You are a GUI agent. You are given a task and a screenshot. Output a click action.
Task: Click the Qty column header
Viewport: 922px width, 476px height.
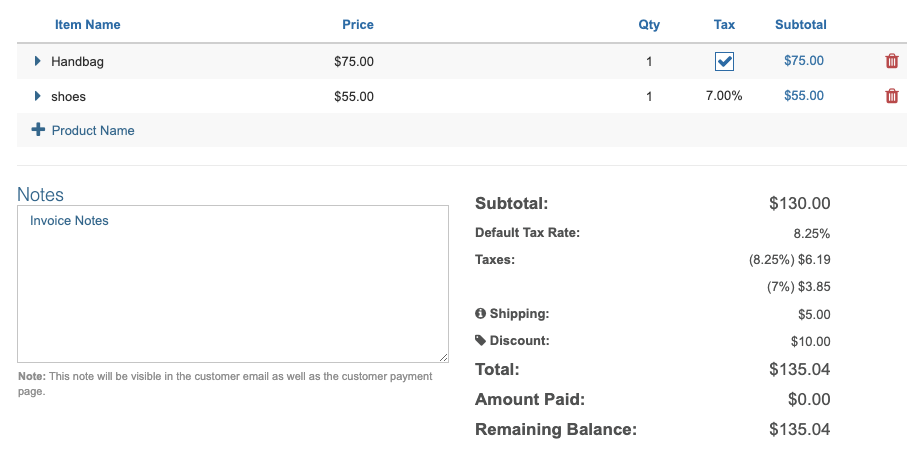coord(649,24)
